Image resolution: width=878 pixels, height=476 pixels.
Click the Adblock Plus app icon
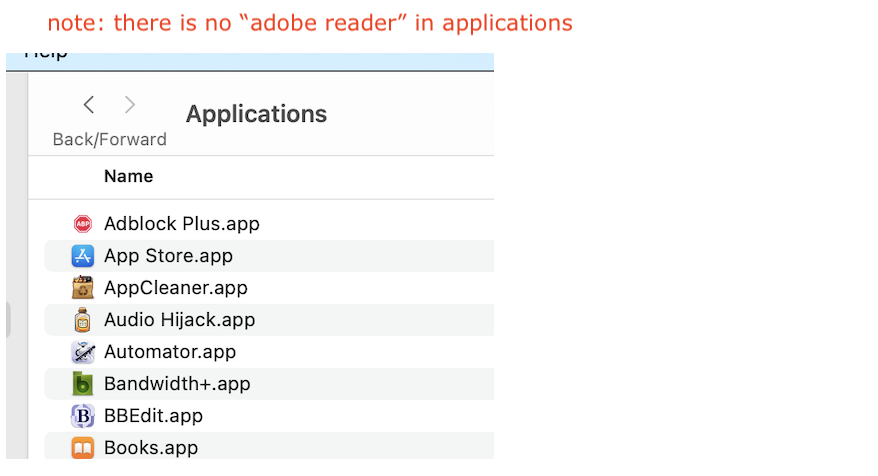coord(83,224)
